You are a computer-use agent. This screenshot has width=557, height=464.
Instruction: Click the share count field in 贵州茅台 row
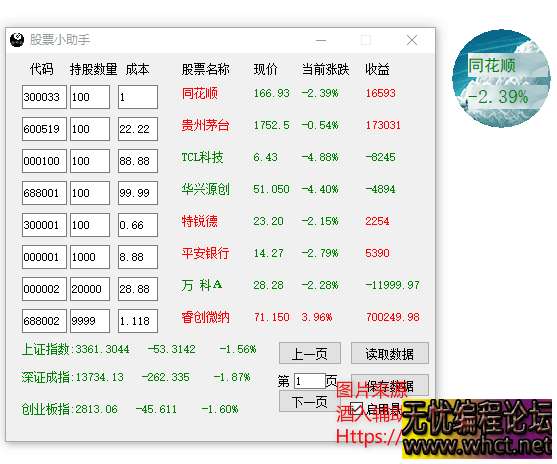coord(90,129)
